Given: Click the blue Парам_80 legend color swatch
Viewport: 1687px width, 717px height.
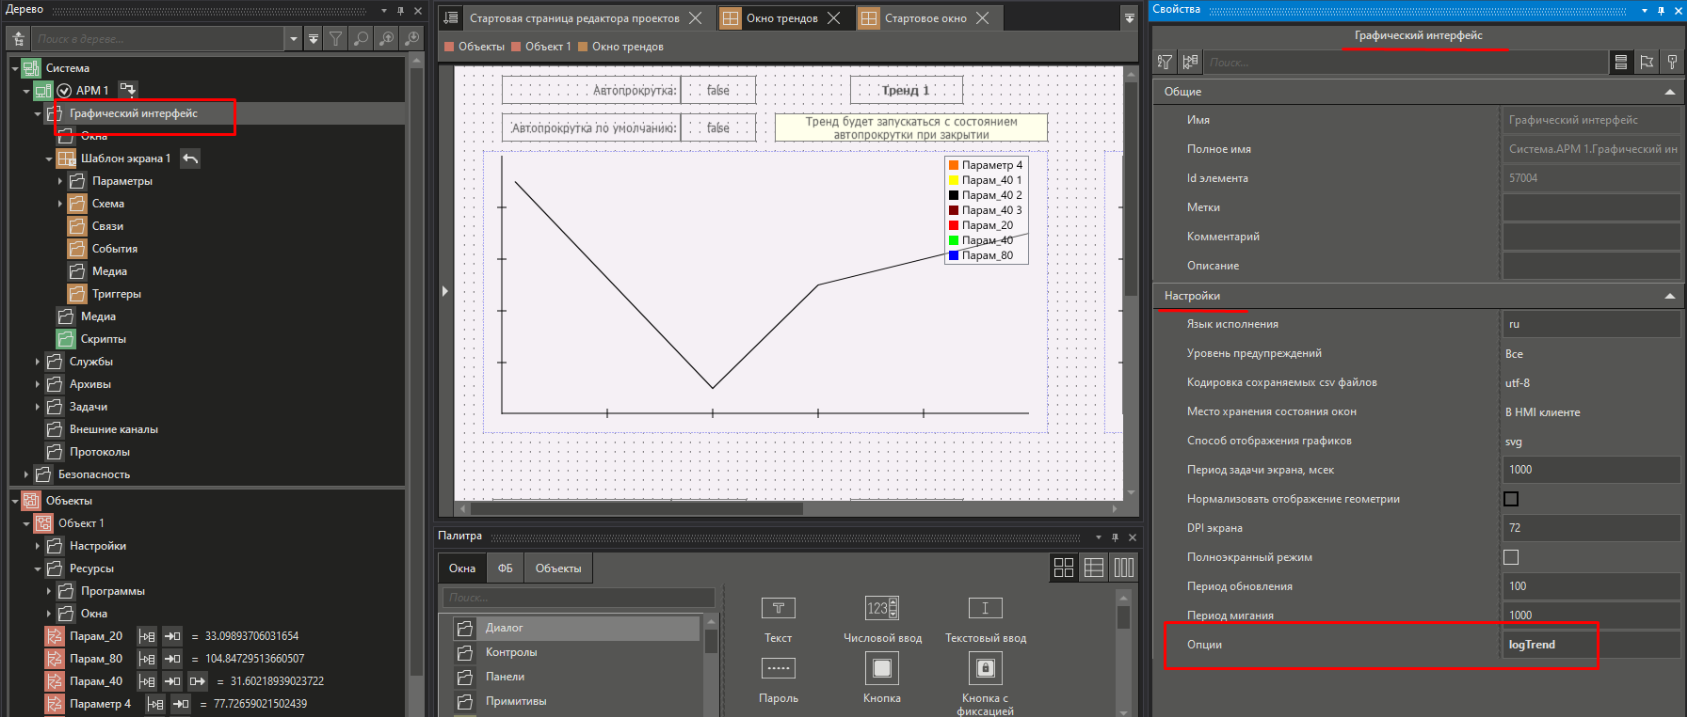Looking at the screenshot, I should point(953,256).
